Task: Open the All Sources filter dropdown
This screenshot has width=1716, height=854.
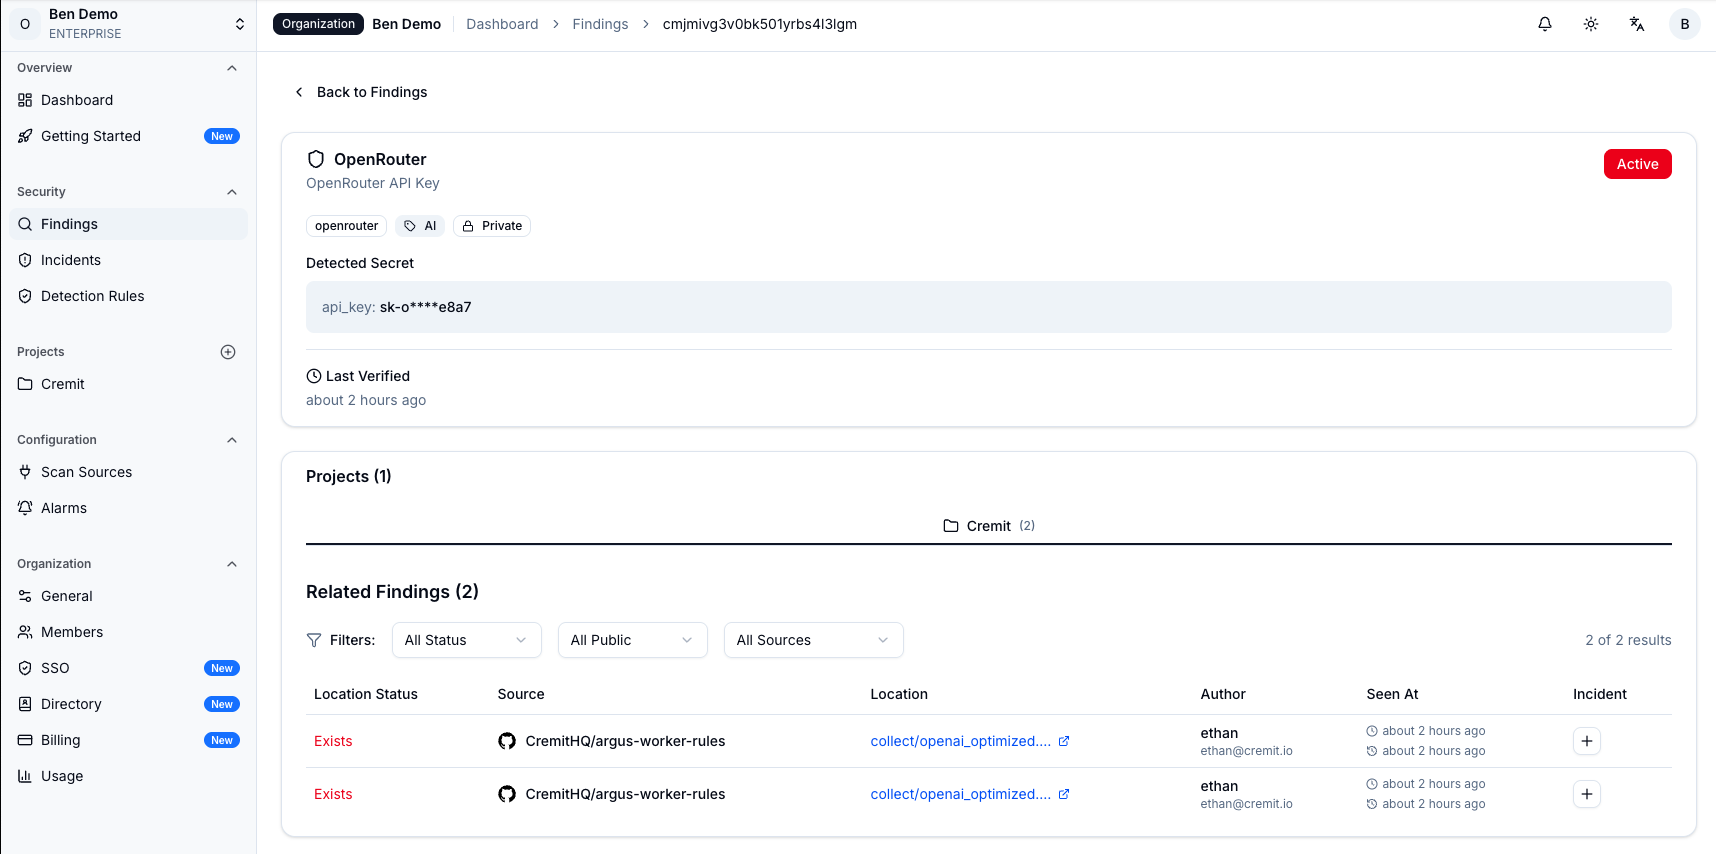Action: pos(813,640)
